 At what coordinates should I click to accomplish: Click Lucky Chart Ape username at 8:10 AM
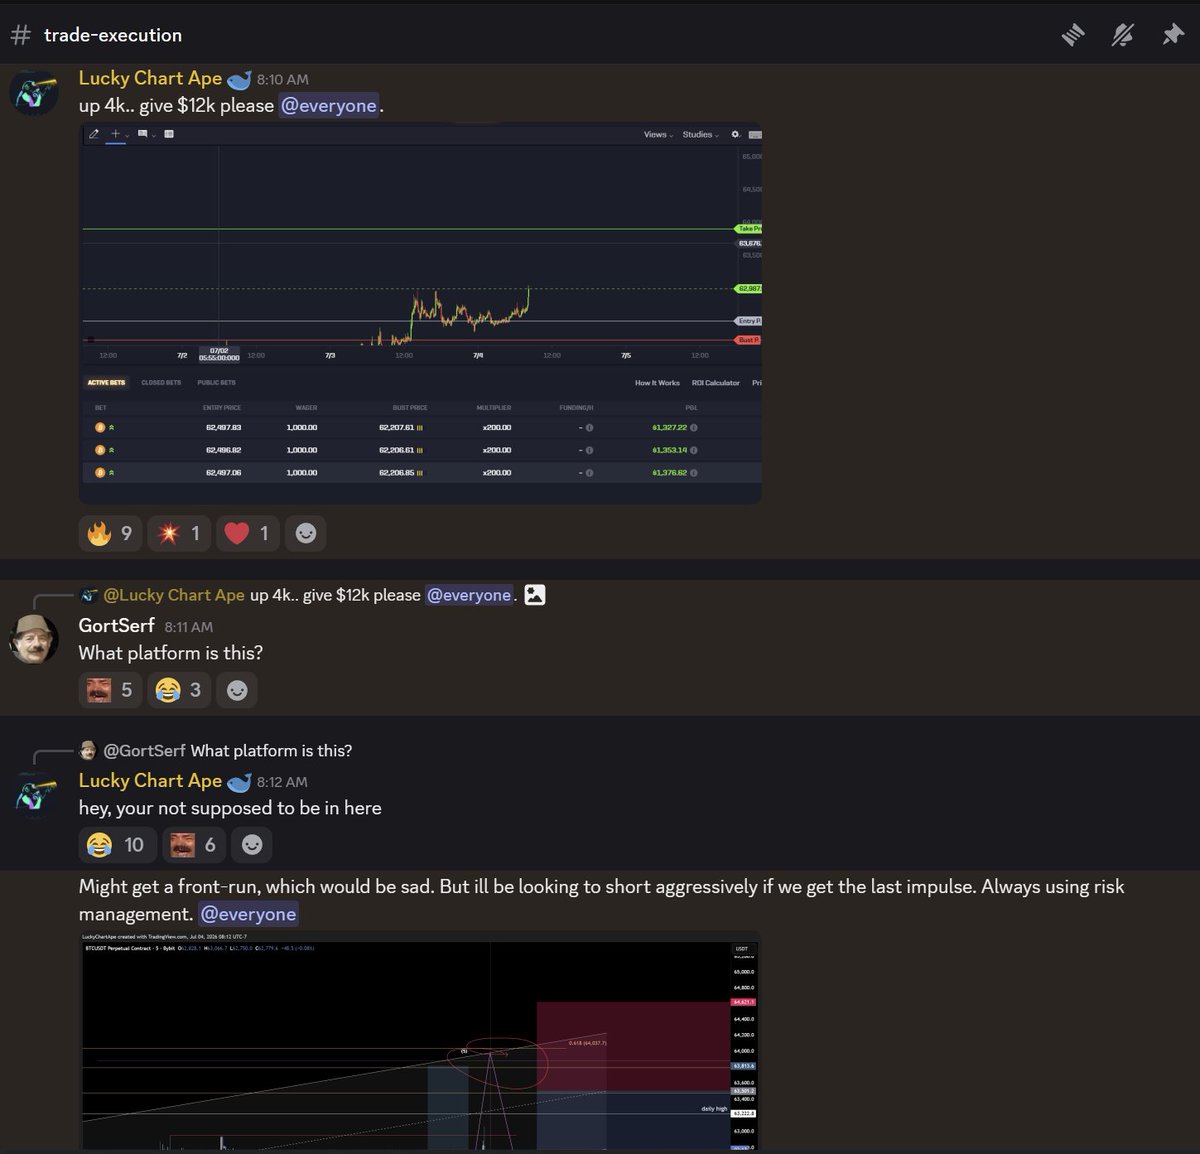[x=150, y=78]
